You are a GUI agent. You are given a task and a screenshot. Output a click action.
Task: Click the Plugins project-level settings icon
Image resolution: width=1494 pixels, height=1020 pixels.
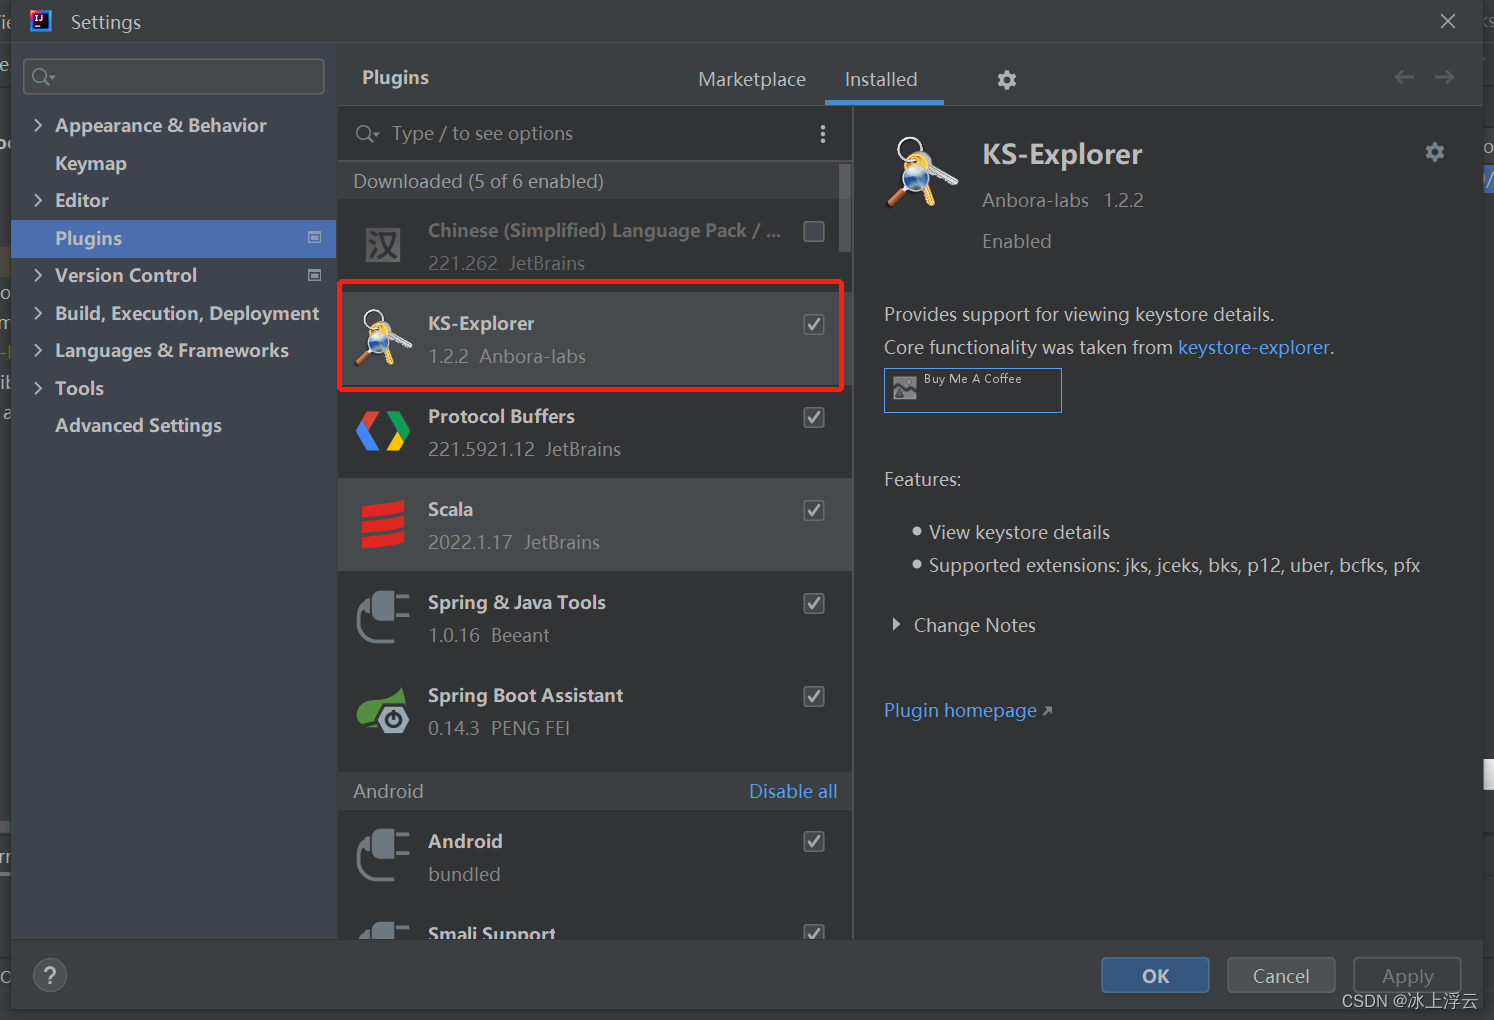coord(315,237)
